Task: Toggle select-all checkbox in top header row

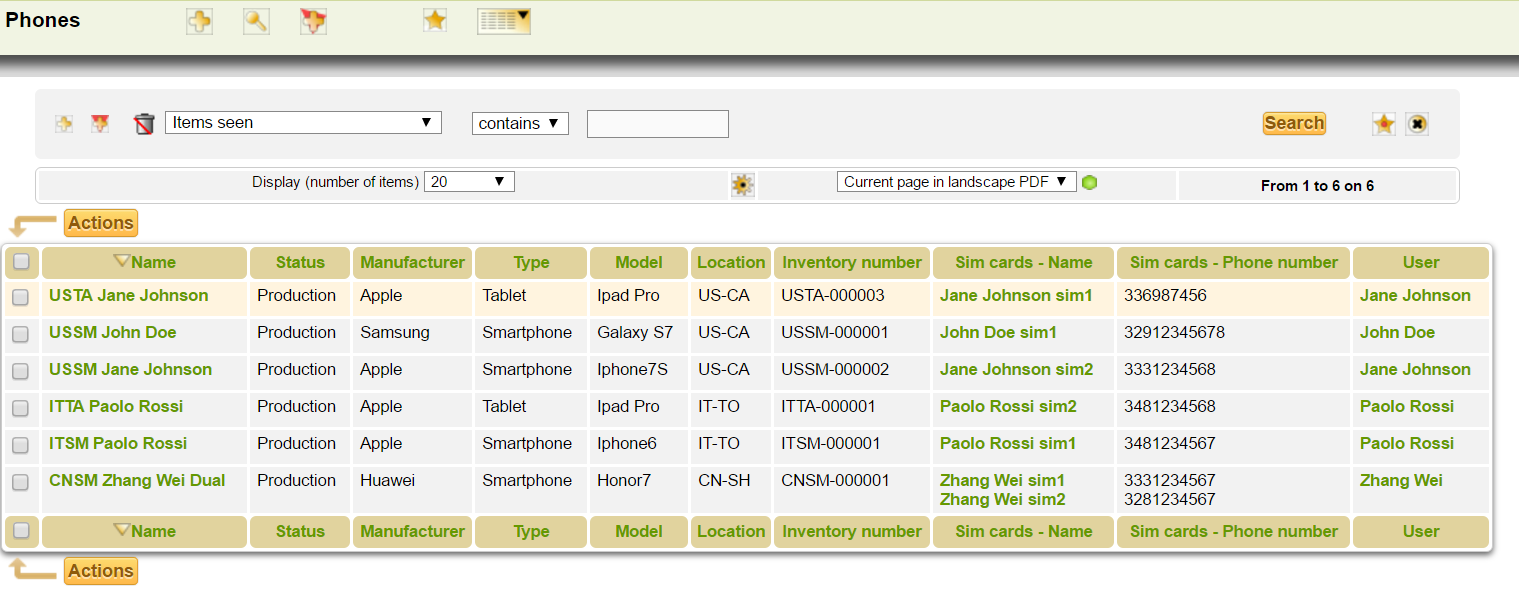Action: click(x=21, y=263)
